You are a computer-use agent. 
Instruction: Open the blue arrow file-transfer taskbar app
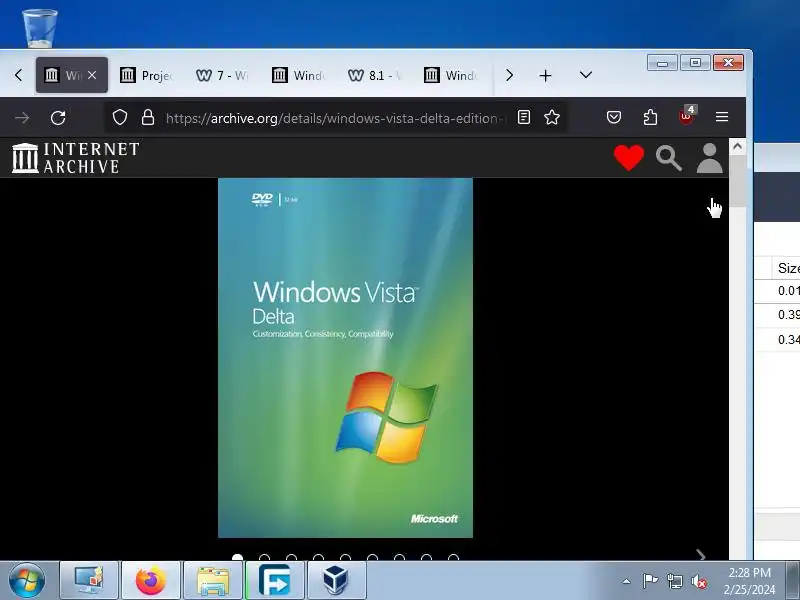(275, 581)
